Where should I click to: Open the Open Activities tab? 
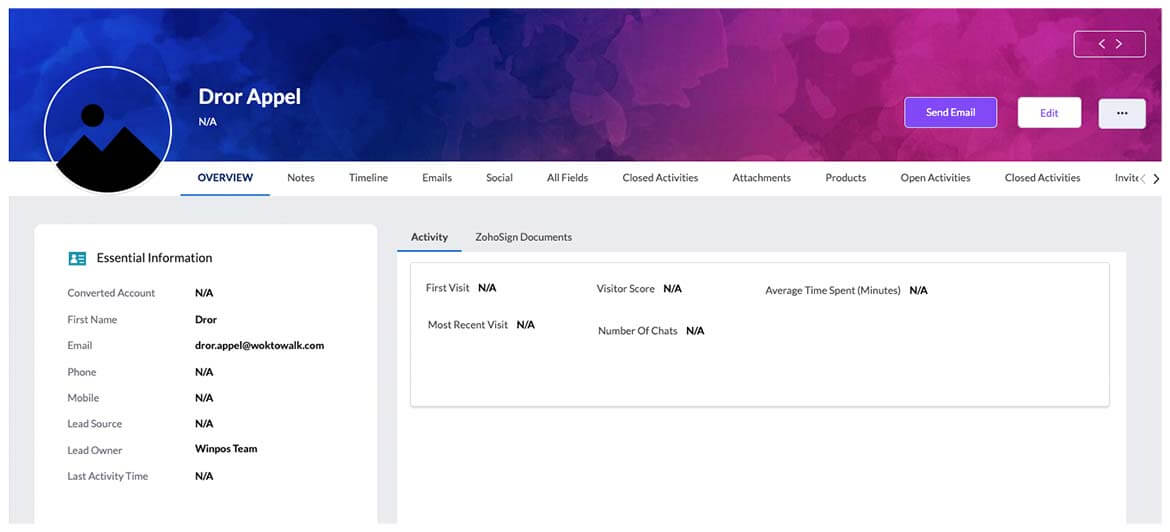point(935,178)
